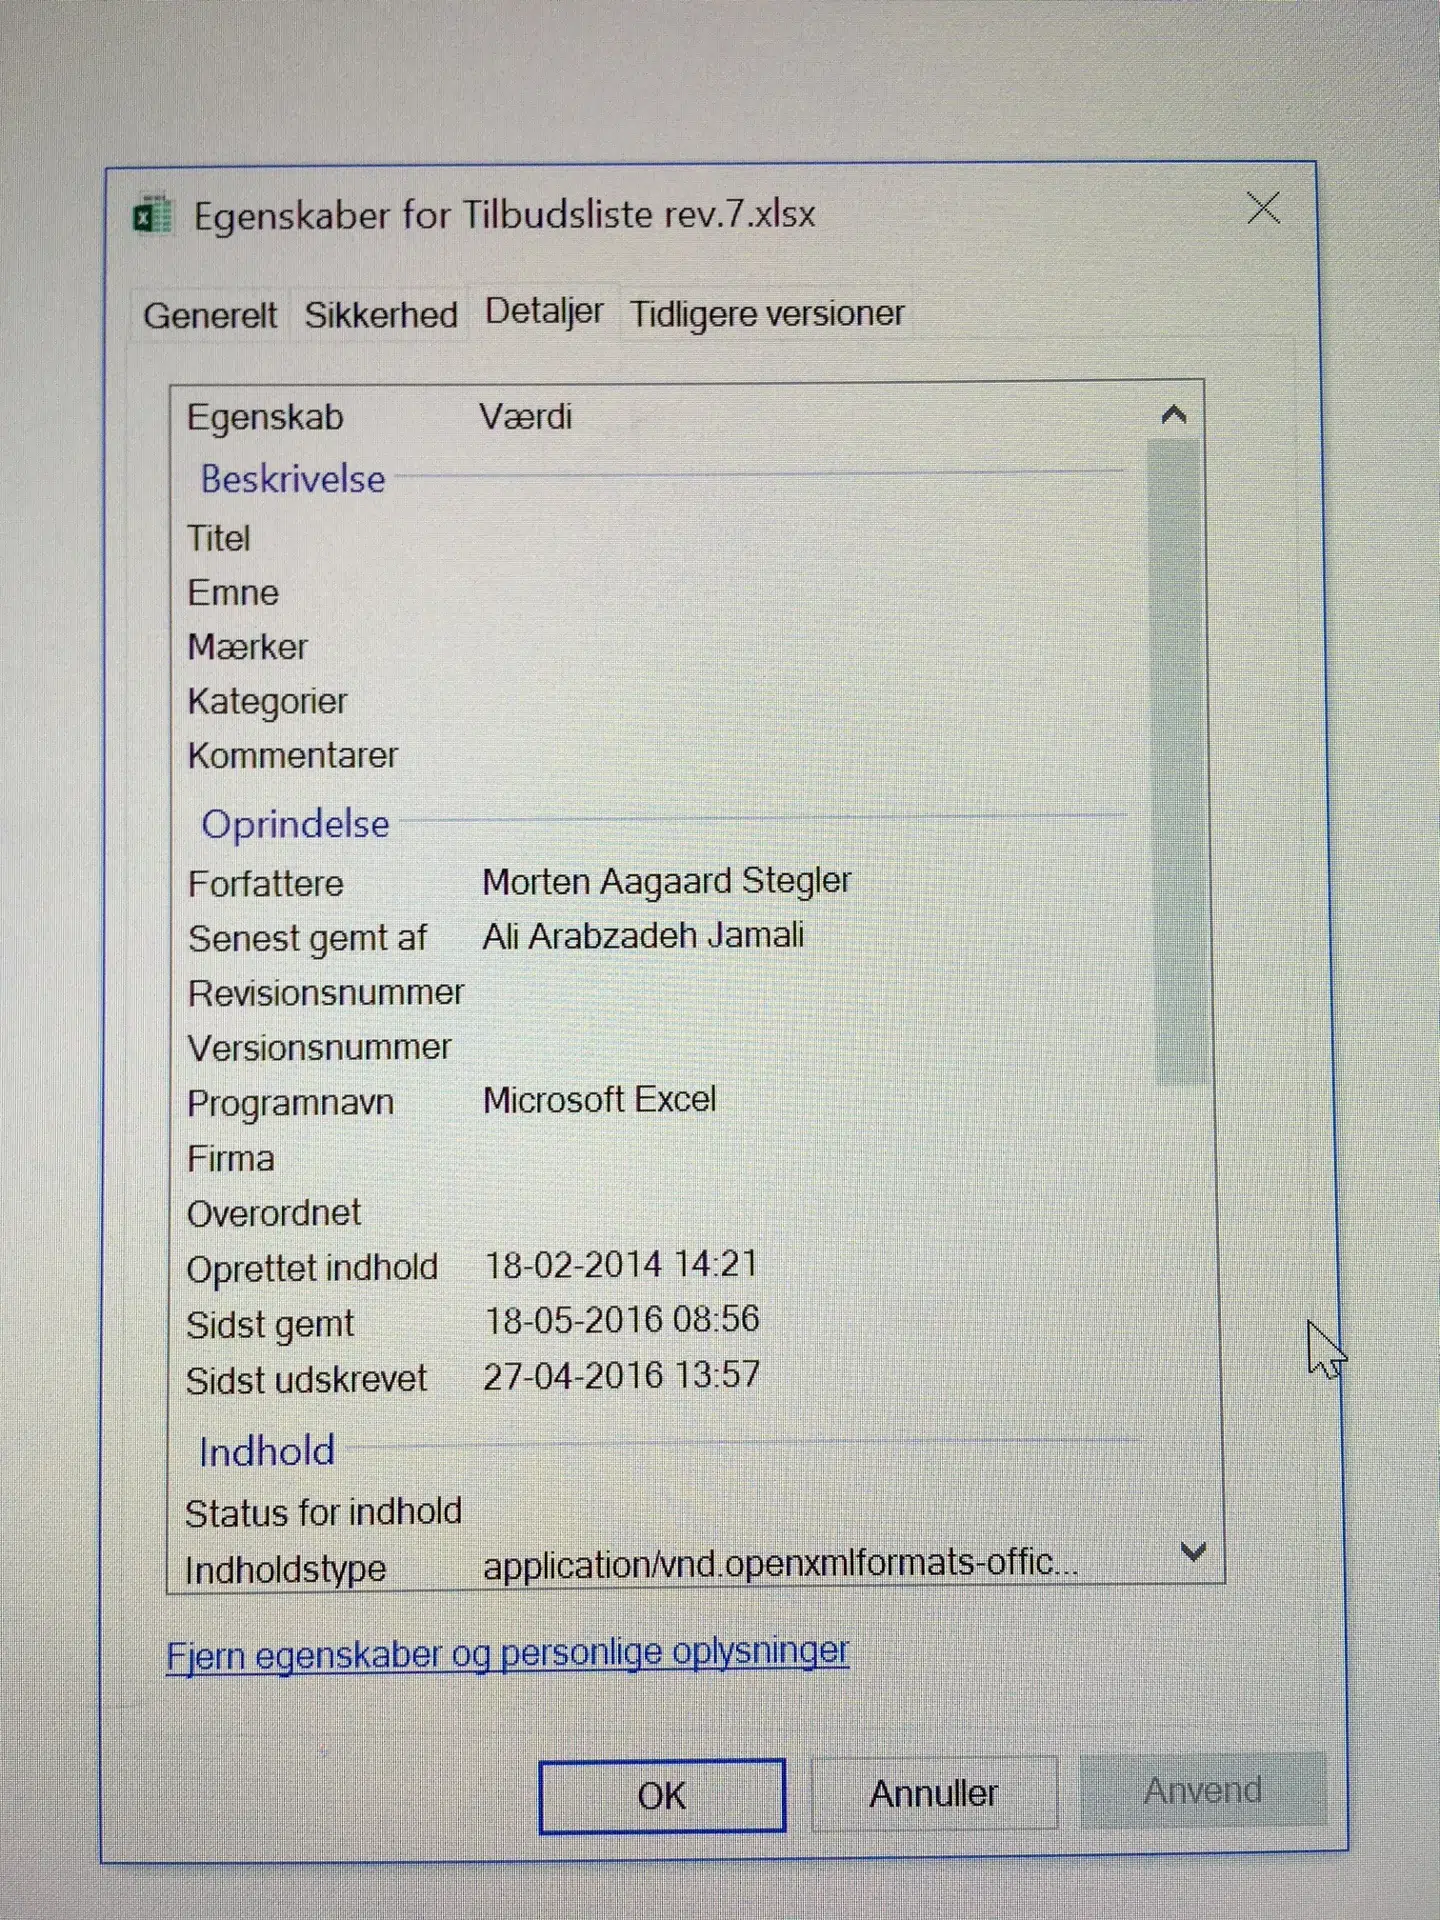Screen dimensions: 1440x1920
Task: Open the Sikkerhed tab
Action: click(381, 315)
